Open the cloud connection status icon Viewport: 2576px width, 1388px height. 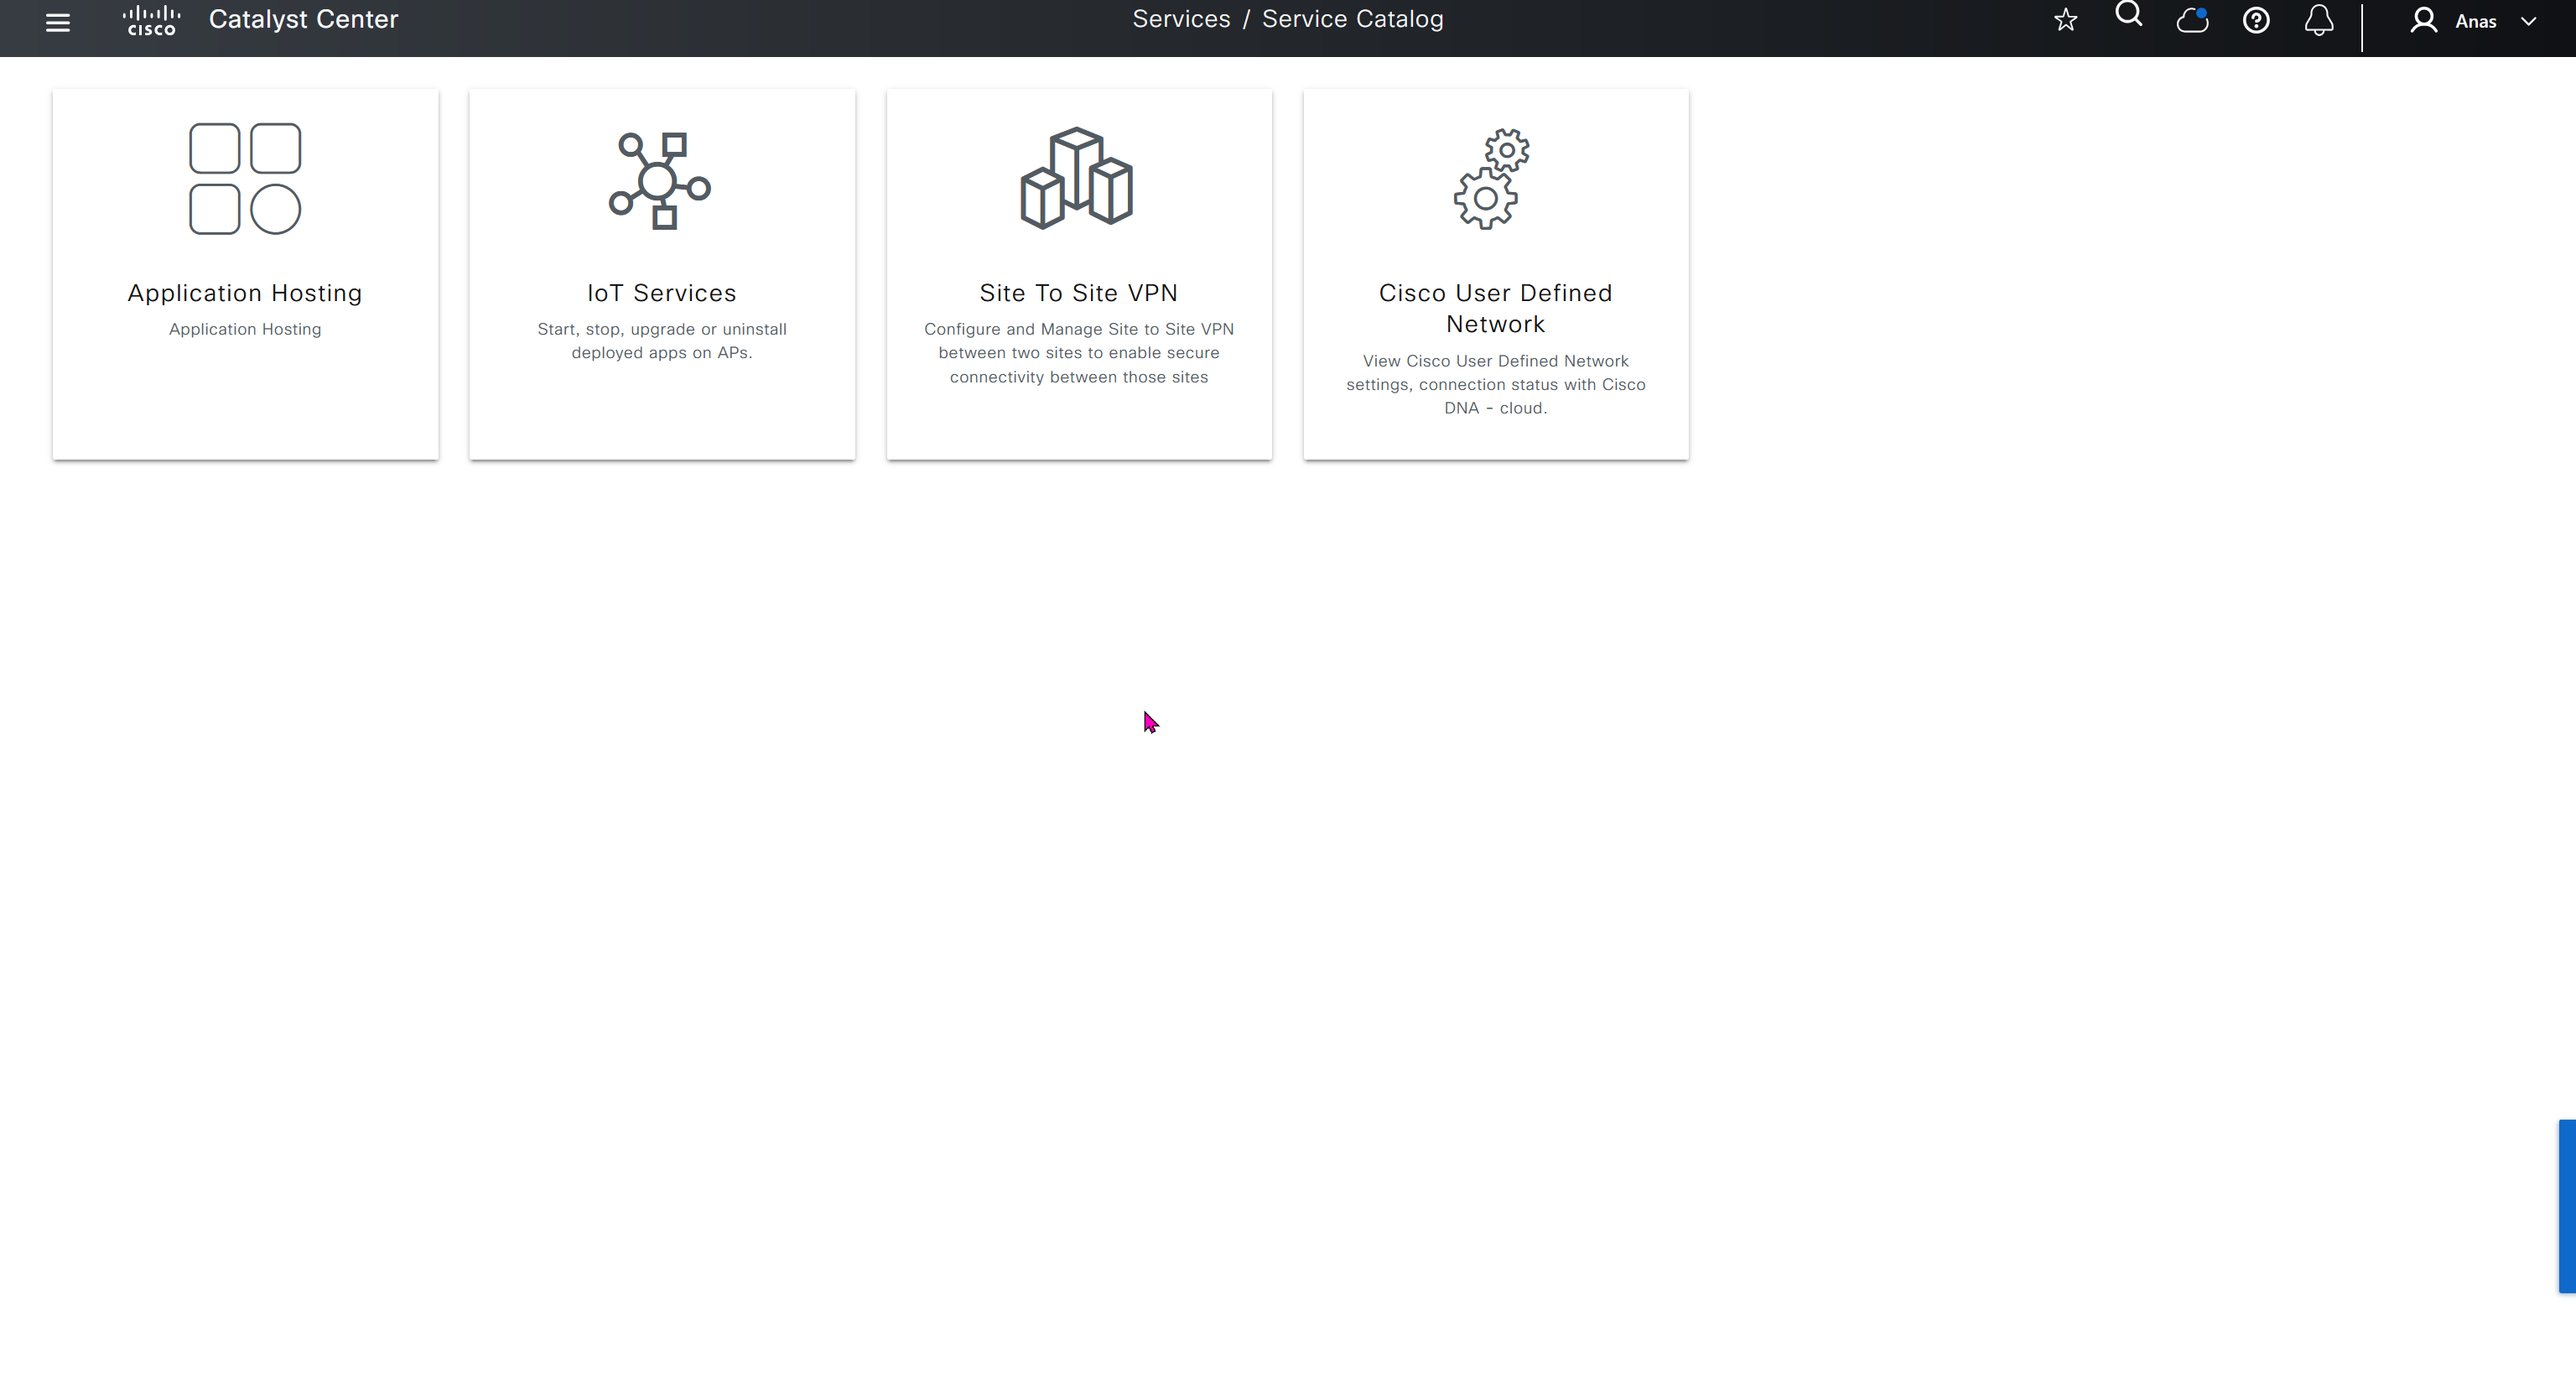tap(2192, 20)
